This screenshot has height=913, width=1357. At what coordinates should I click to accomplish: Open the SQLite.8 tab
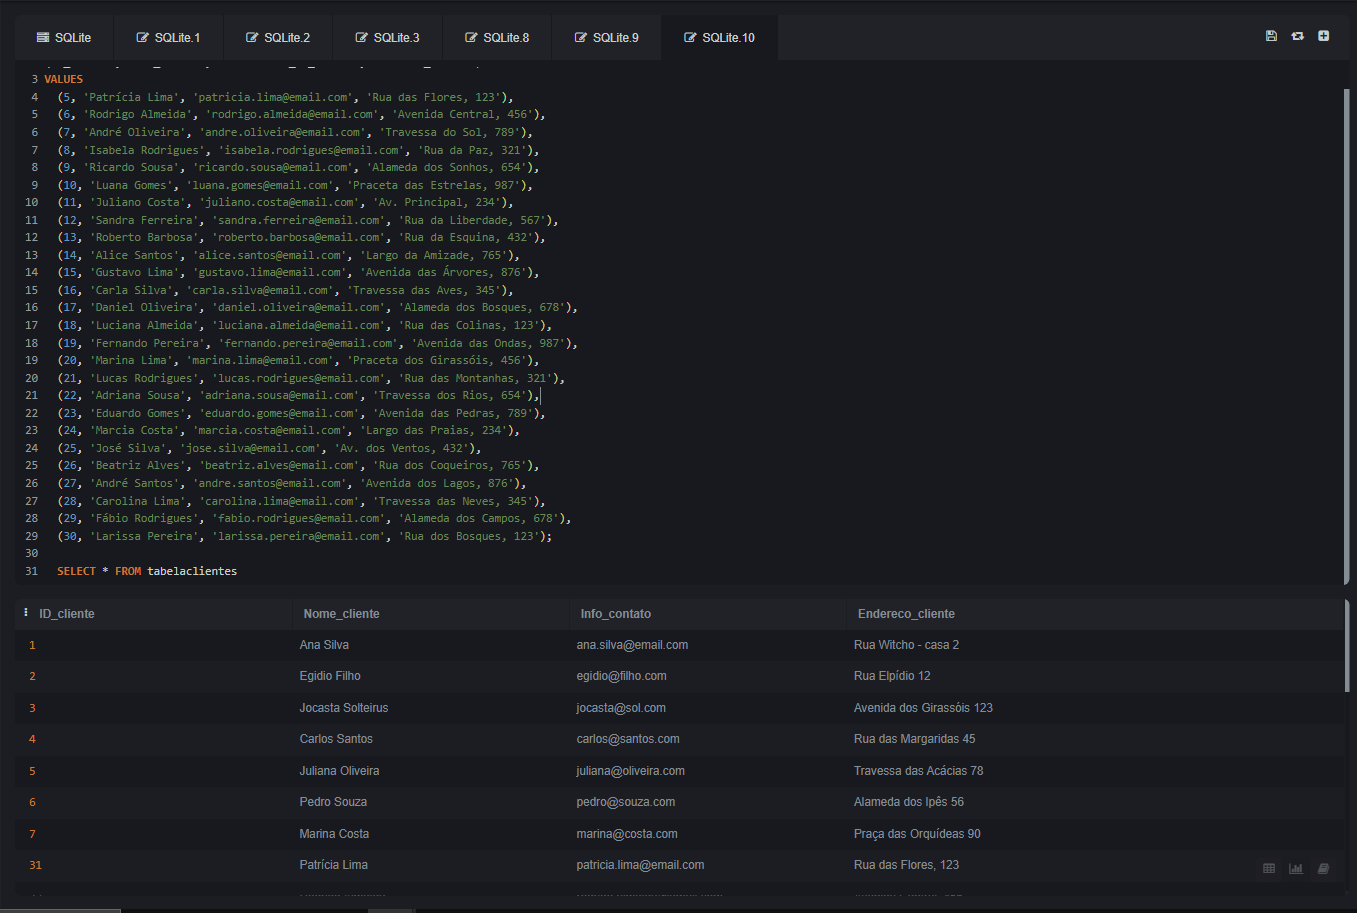point(497,38)
